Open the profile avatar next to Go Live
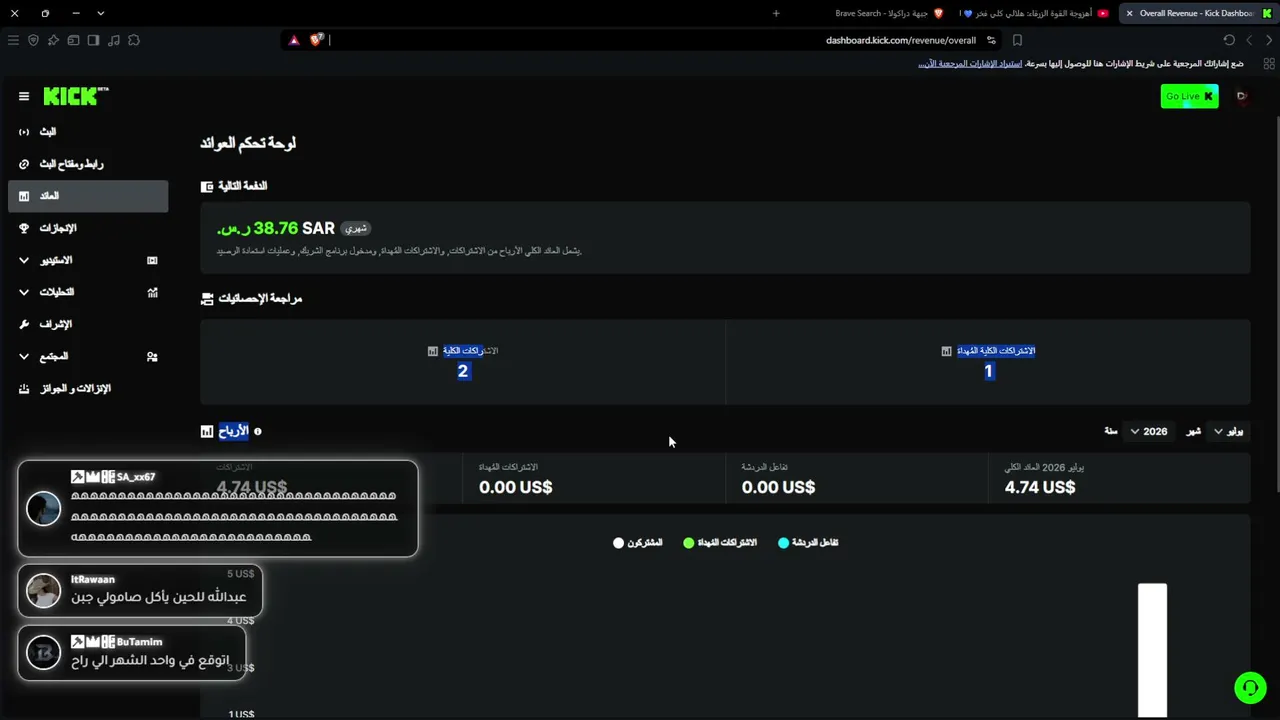The height and width of the screenshot is (720, 1280). [1242, 96]
